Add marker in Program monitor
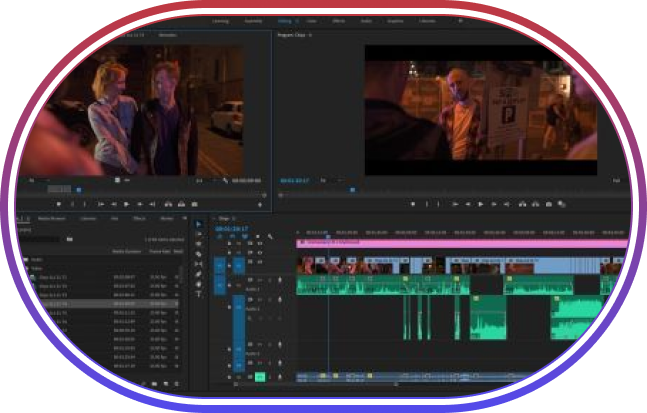The height and width of the screenshot is (413, 647). 413,204
